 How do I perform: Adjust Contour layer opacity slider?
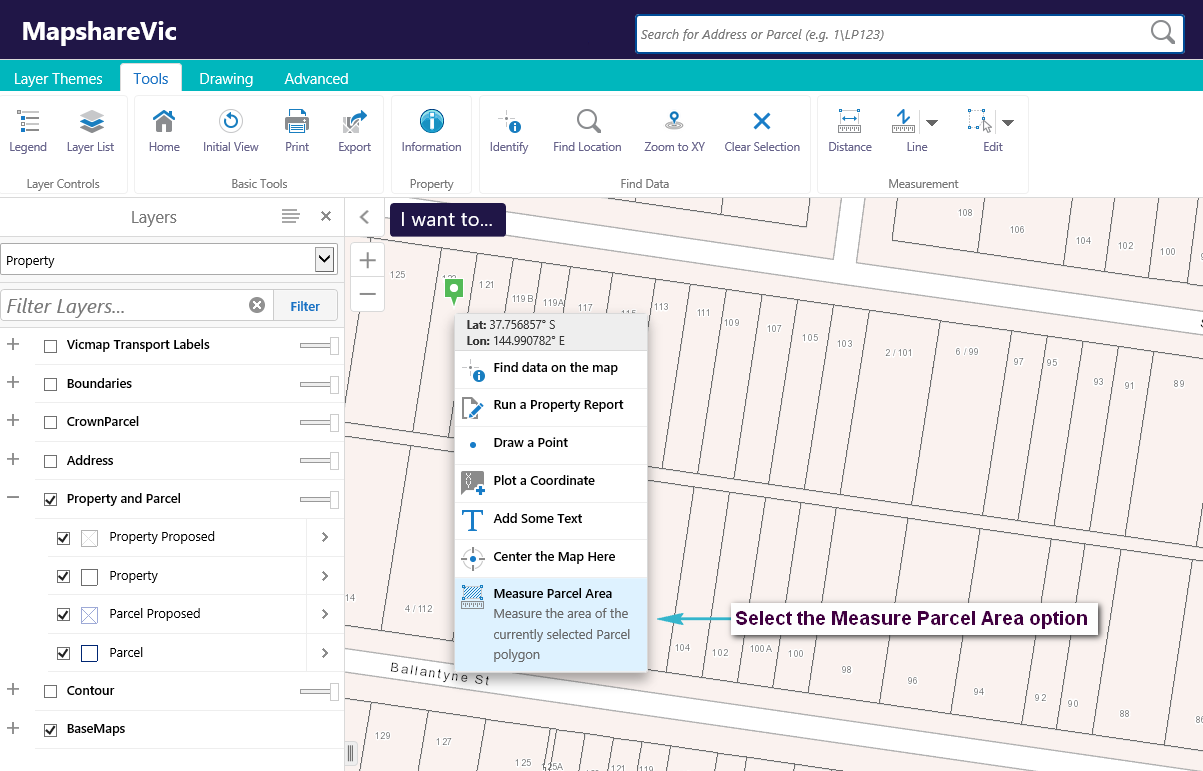tap(320, 692)
